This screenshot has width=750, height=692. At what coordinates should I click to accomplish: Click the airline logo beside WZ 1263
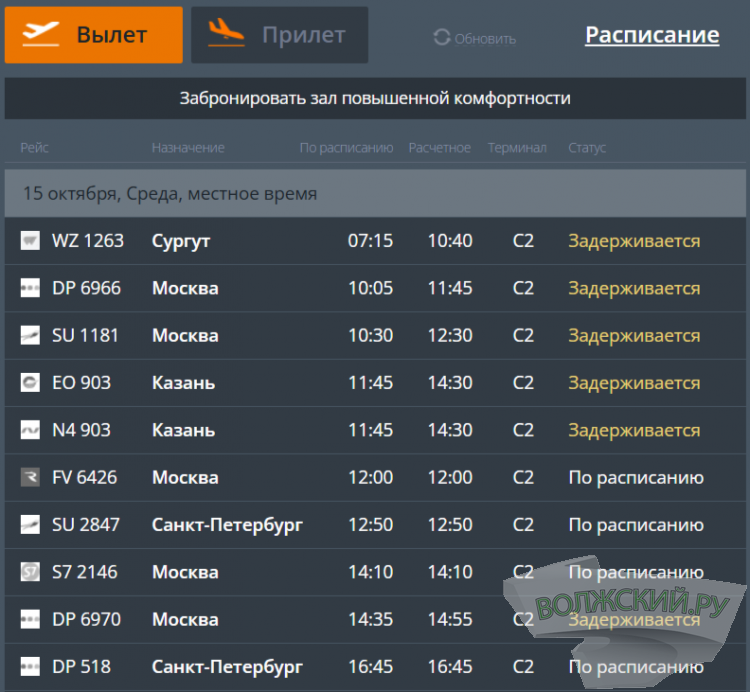(x=30, y=241)
